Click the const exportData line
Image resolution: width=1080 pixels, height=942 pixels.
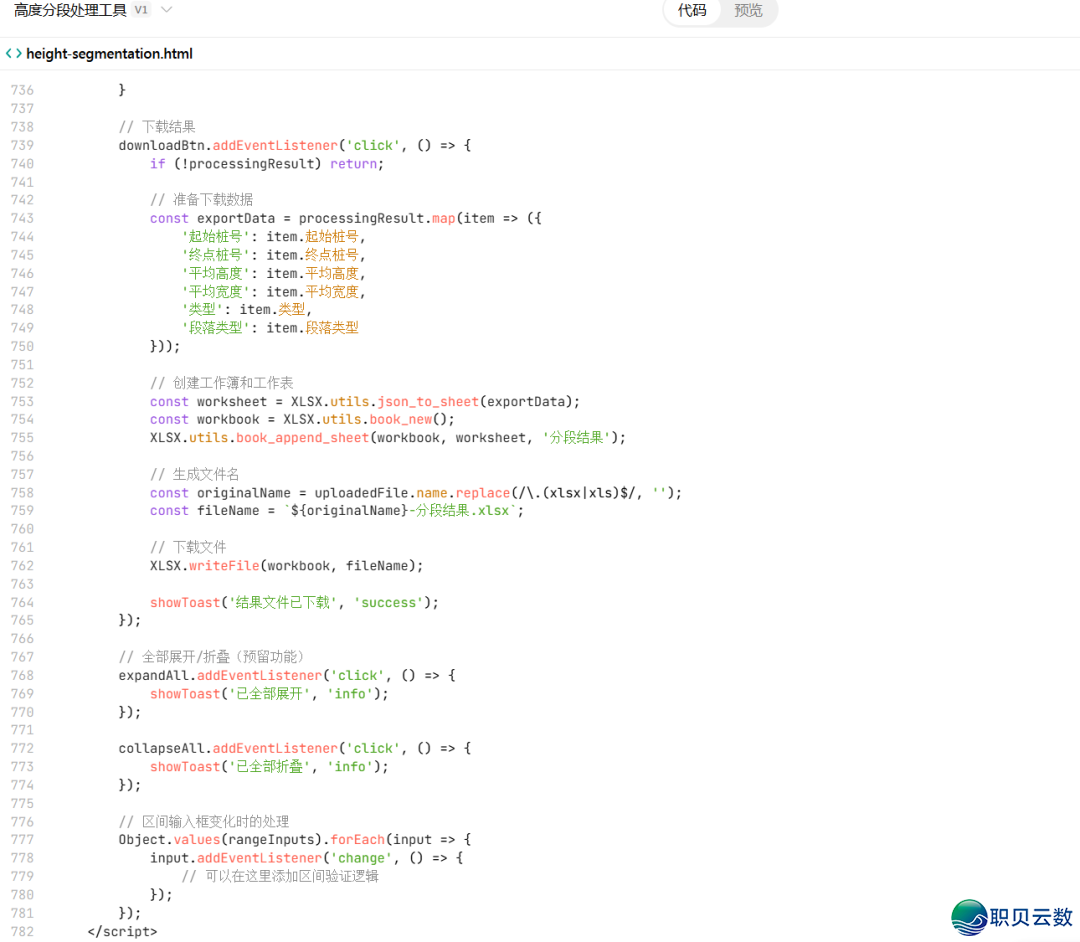[x=346, y=218]
